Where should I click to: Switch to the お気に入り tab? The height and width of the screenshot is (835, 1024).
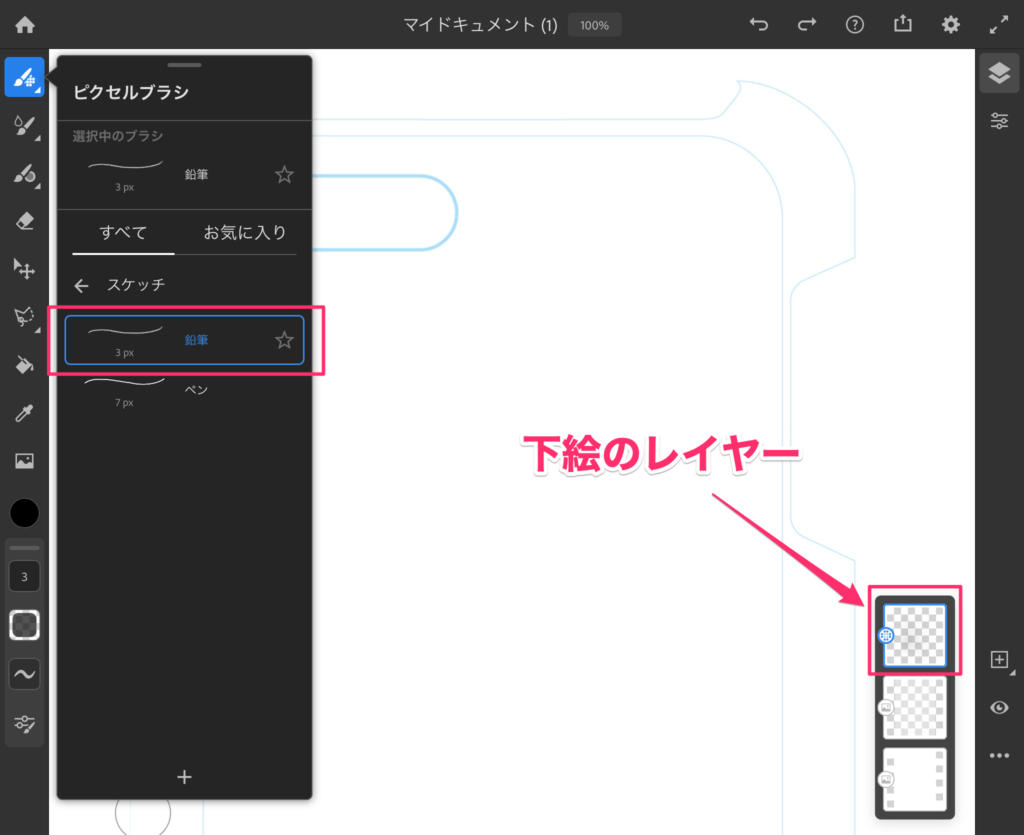pyautogui.click(x=245, y=233)
